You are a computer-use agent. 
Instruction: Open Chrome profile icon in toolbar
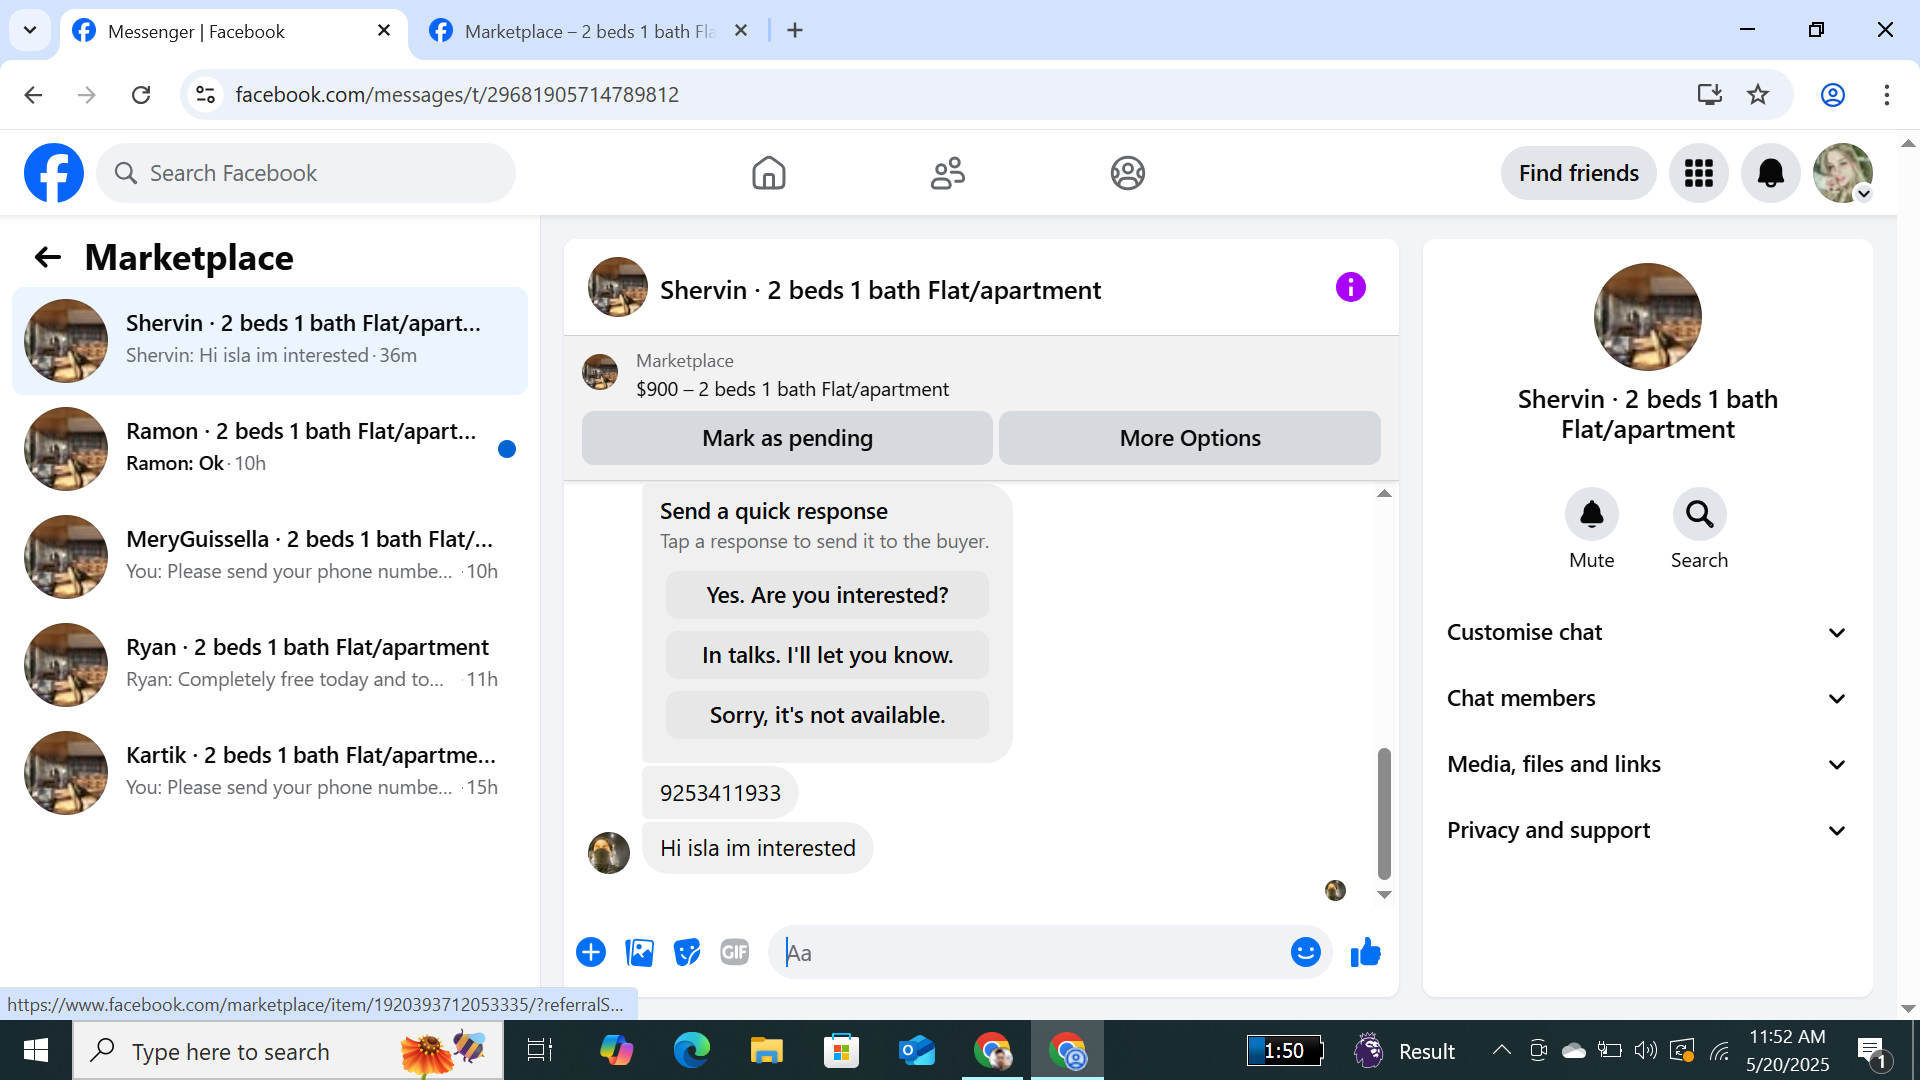(x=1832, y=95)
